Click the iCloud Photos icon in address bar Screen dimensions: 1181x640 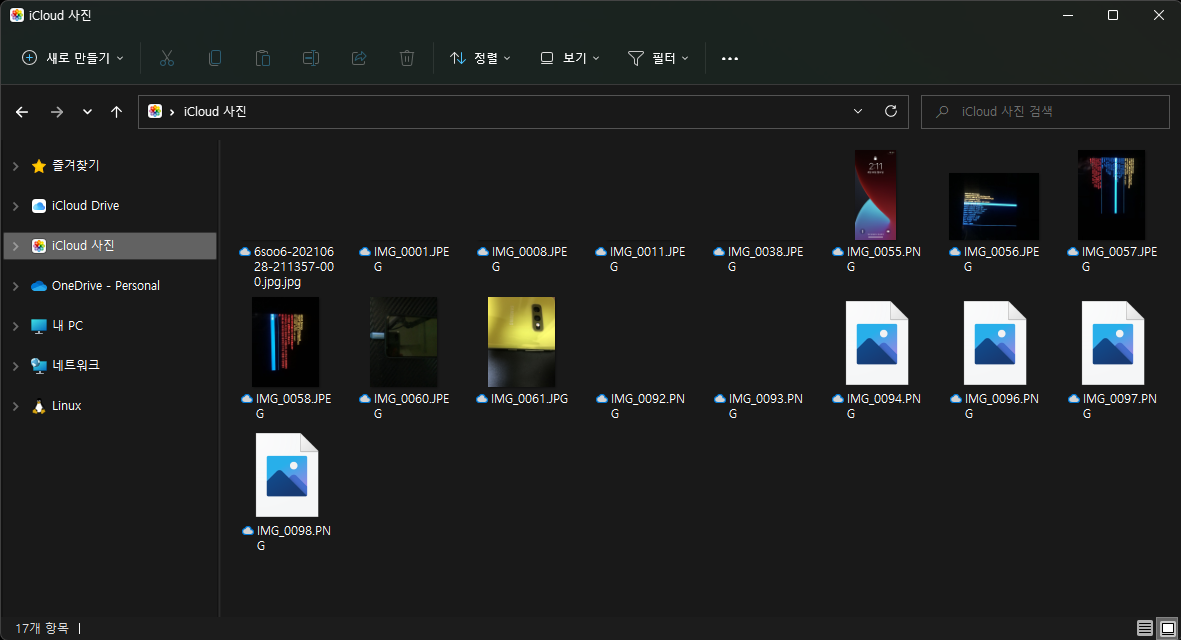[155, 111]
